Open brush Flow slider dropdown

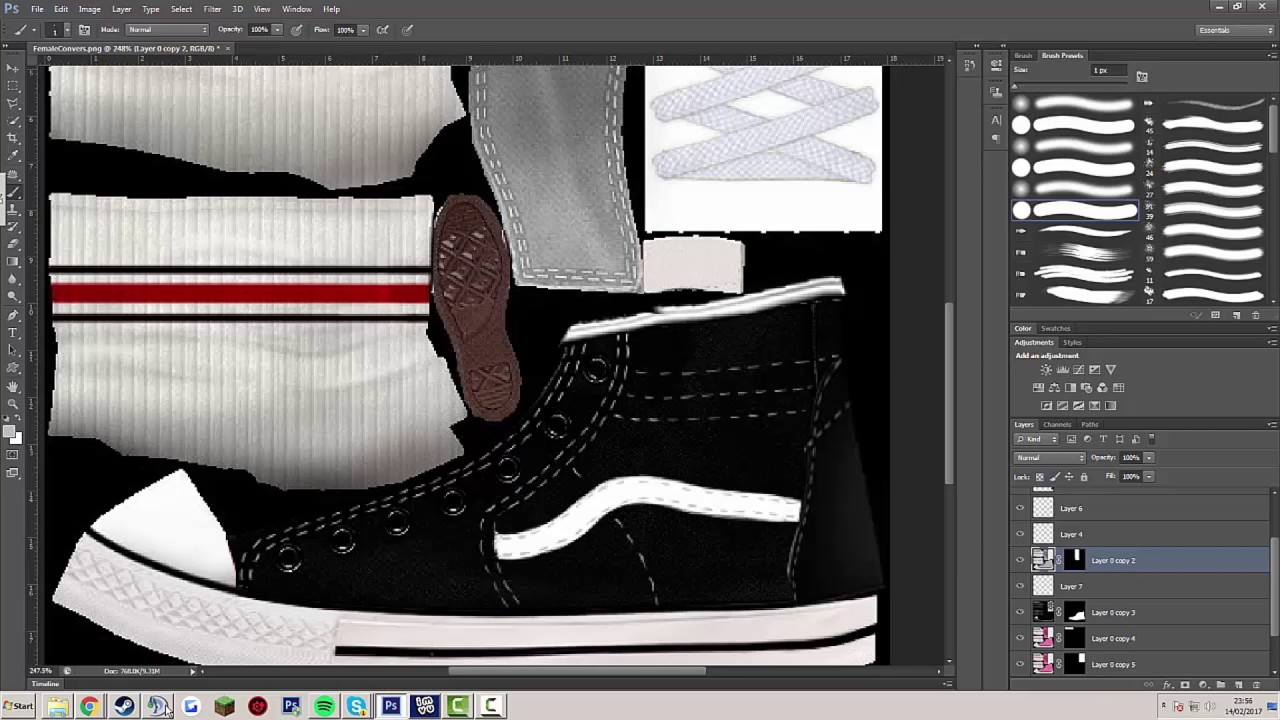coord(363,30)
